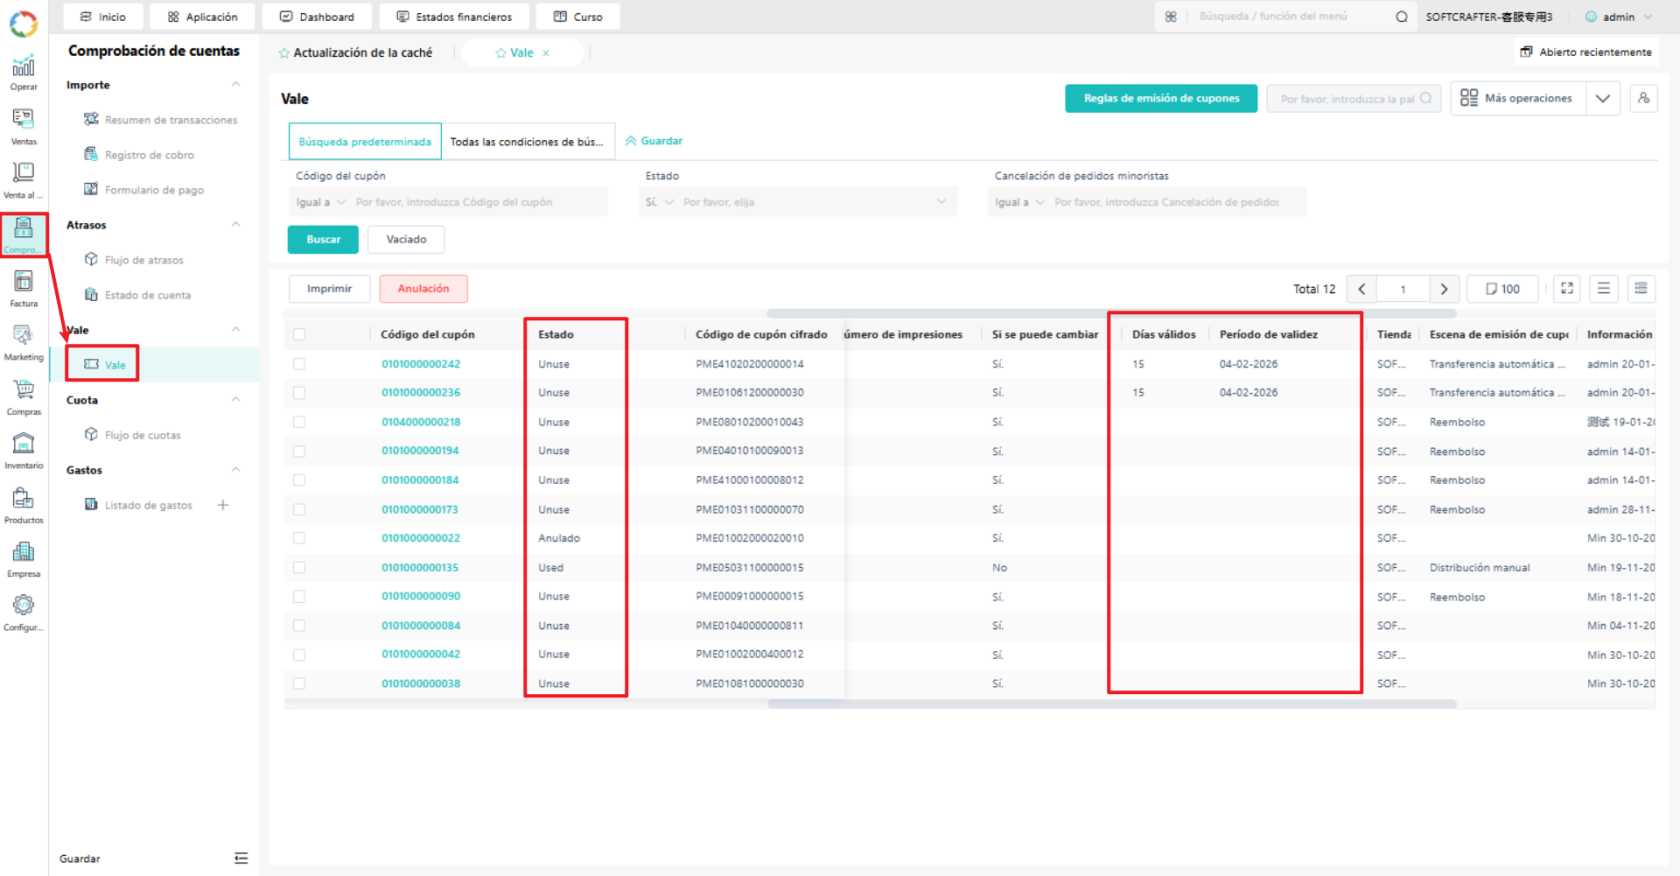The image size is (1680, 876).
Task: Open the Marketing sidebar module
Action: pos(23,343)
